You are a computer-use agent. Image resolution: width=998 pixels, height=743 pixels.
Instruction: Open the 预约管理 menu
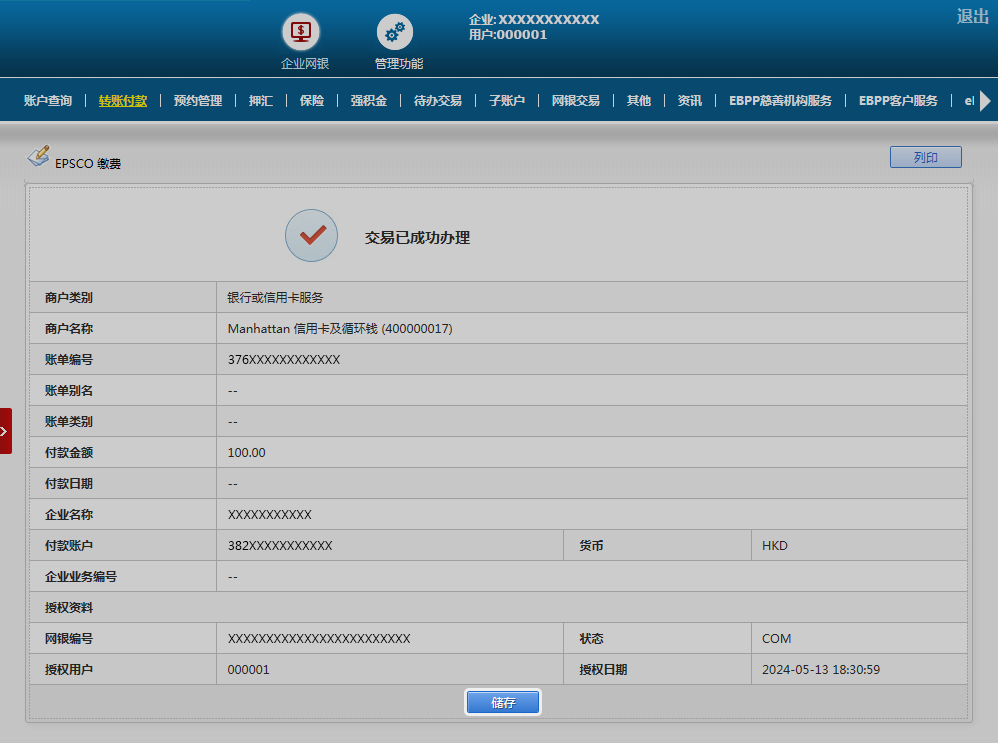tap(198, 101)
